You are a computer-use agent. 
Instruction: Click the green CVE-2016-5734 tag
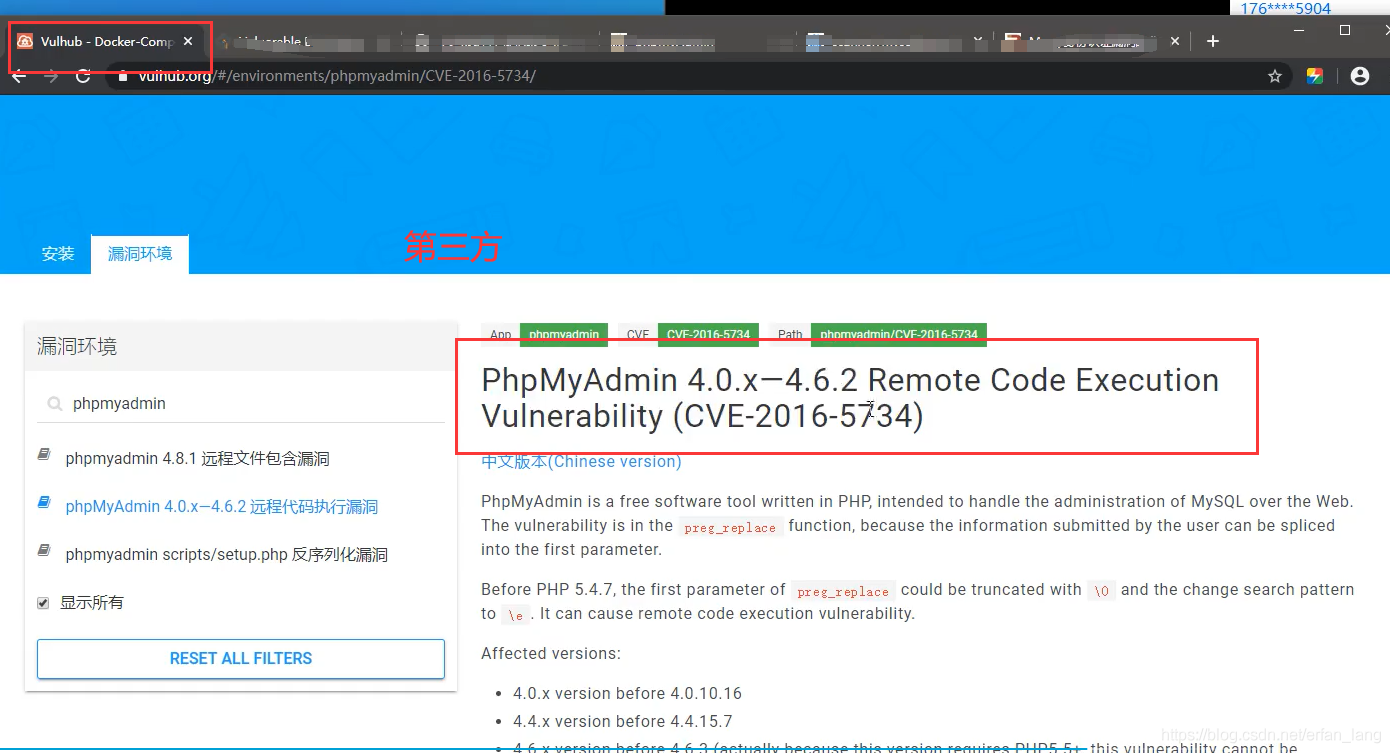click(x=708, y=335)
